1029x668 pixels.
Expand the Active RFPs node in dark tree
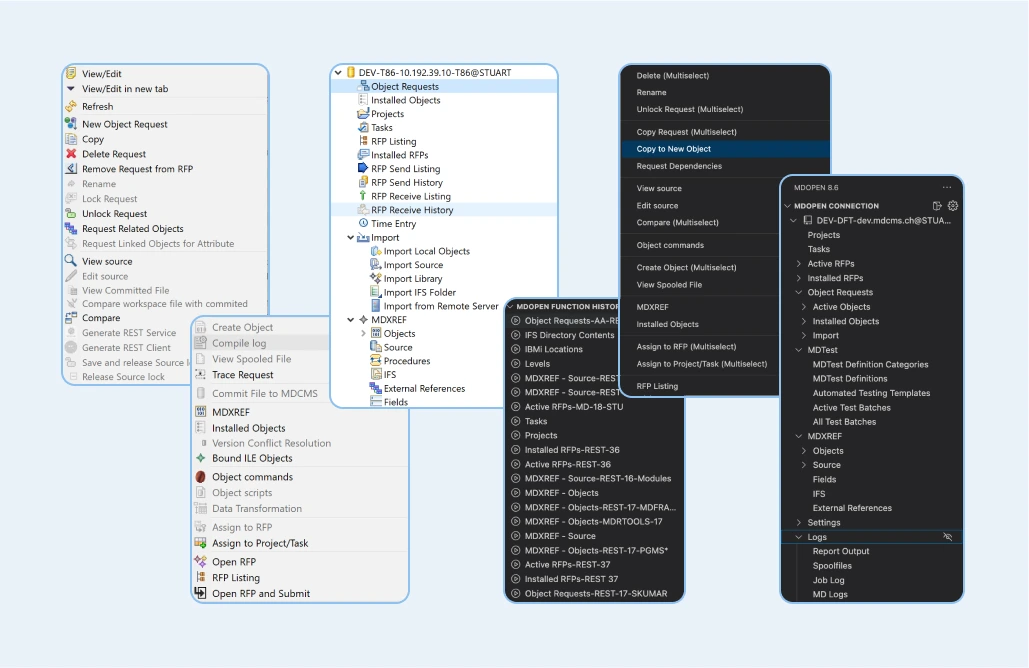(x=798, y=264)
